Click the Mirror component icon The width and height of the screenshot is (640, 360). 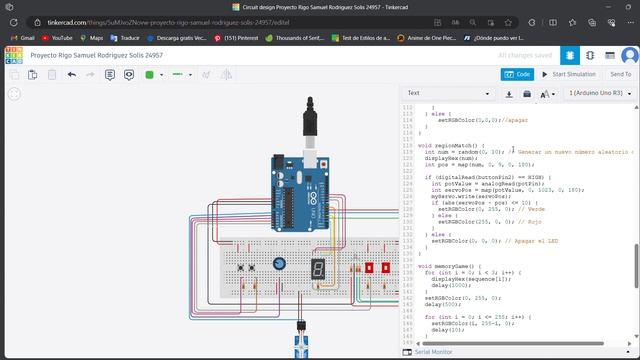pyautogui.click(x=226, y=75)
